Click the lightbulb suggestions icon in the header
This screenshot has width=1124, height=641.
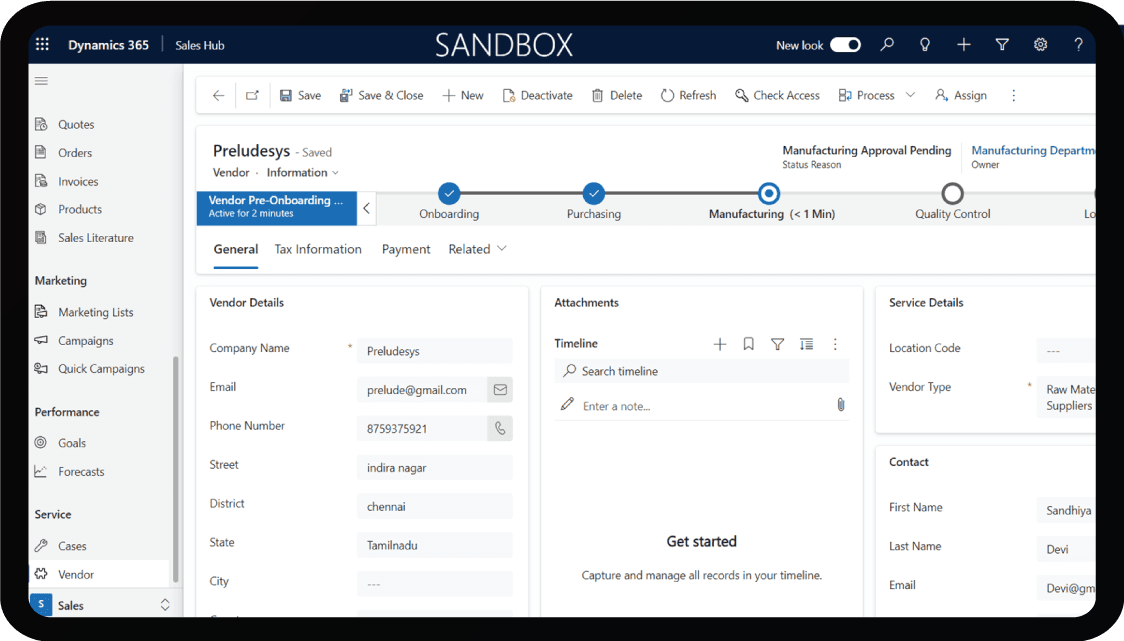click(x=924, y=45)
